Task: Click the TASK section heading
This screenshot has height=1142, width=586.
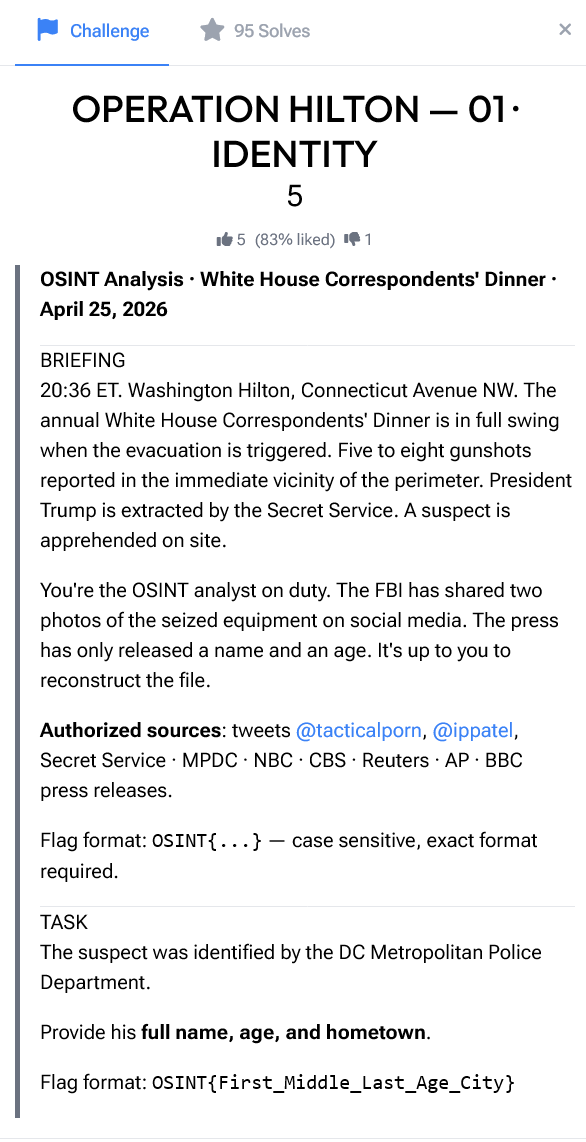Action: 64,922
